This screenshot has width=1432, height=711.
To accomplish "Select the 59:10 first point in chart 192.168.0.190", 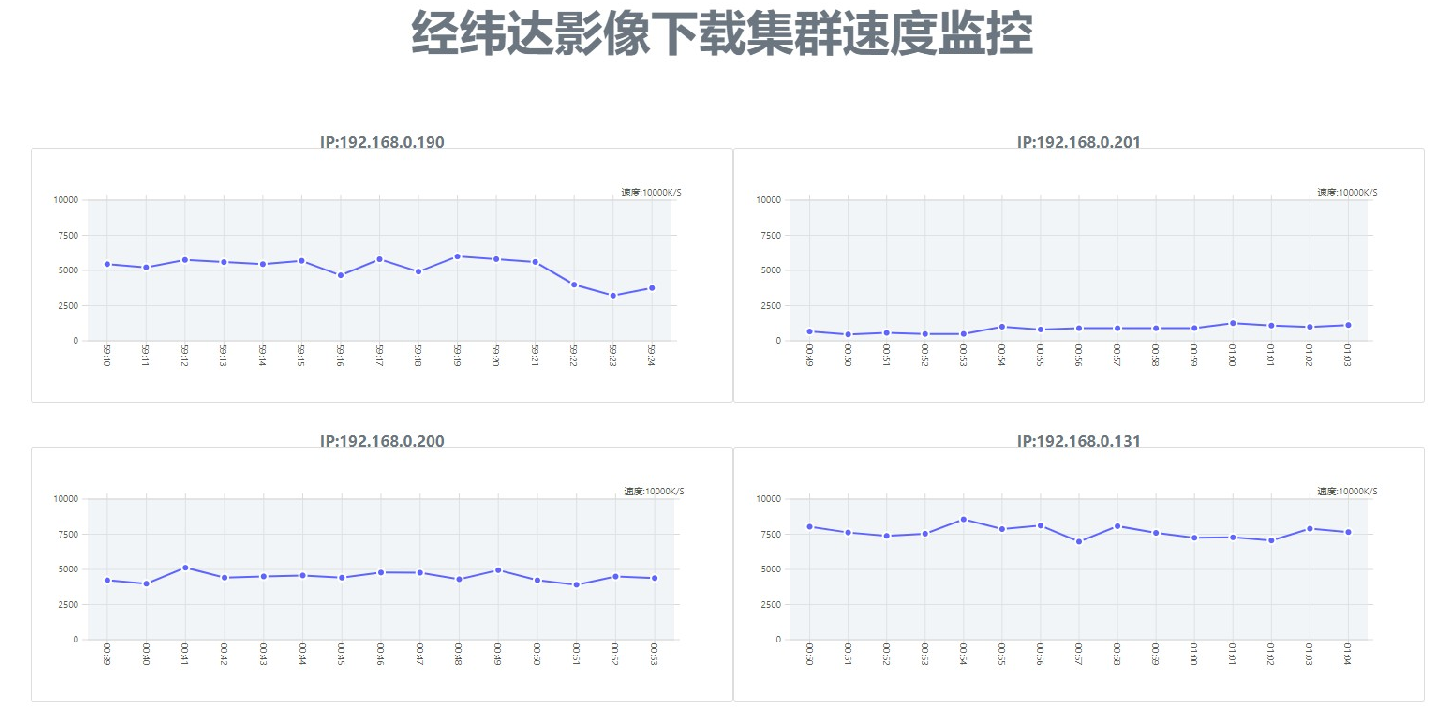I will click(107, 264).
